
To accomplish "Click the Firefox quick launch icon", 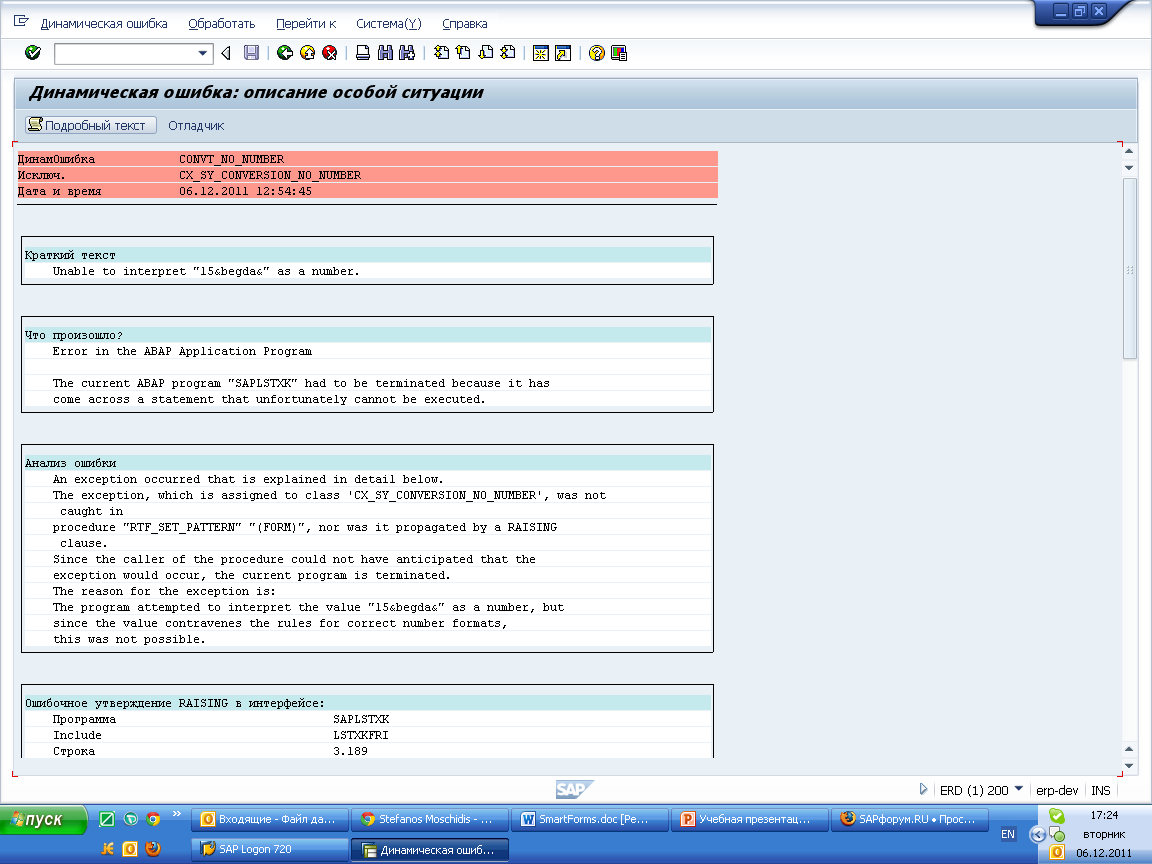I will click(153, 849).
